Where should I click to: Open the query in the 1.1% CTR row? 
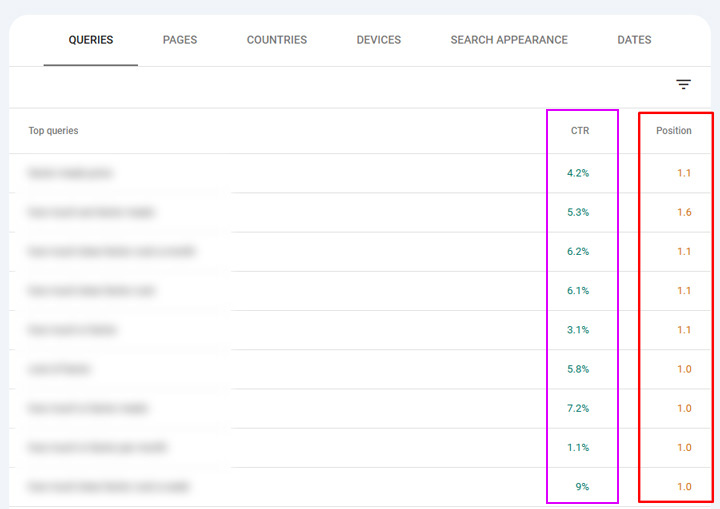point(97,447)
